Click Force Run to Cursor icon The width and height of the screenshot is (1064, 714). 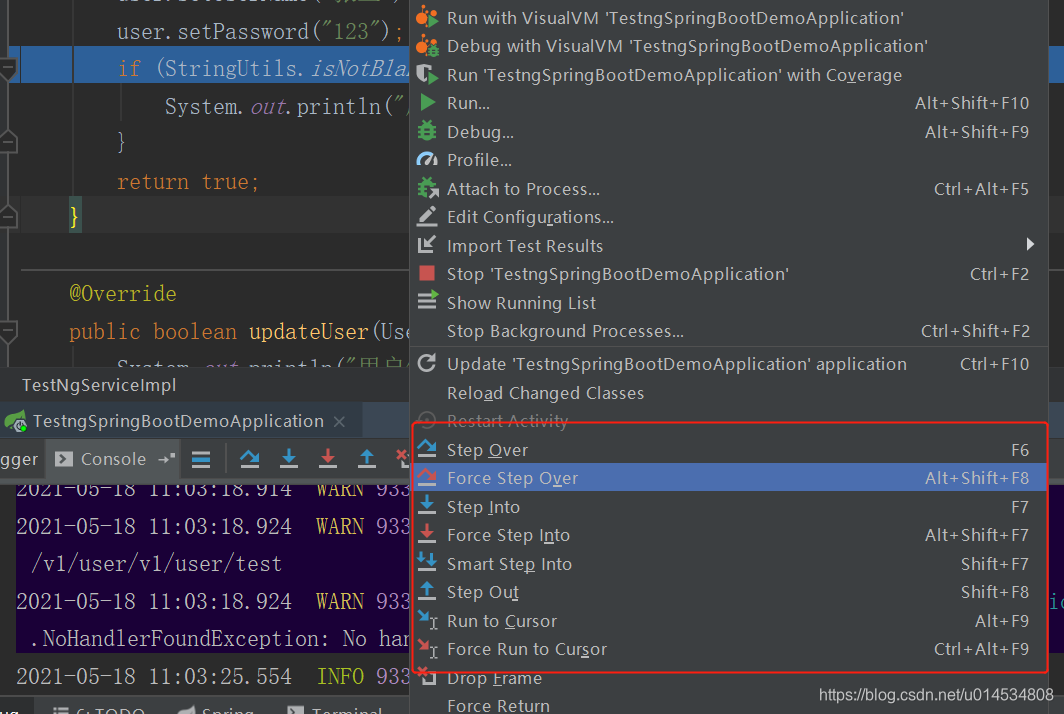point(428,648)
